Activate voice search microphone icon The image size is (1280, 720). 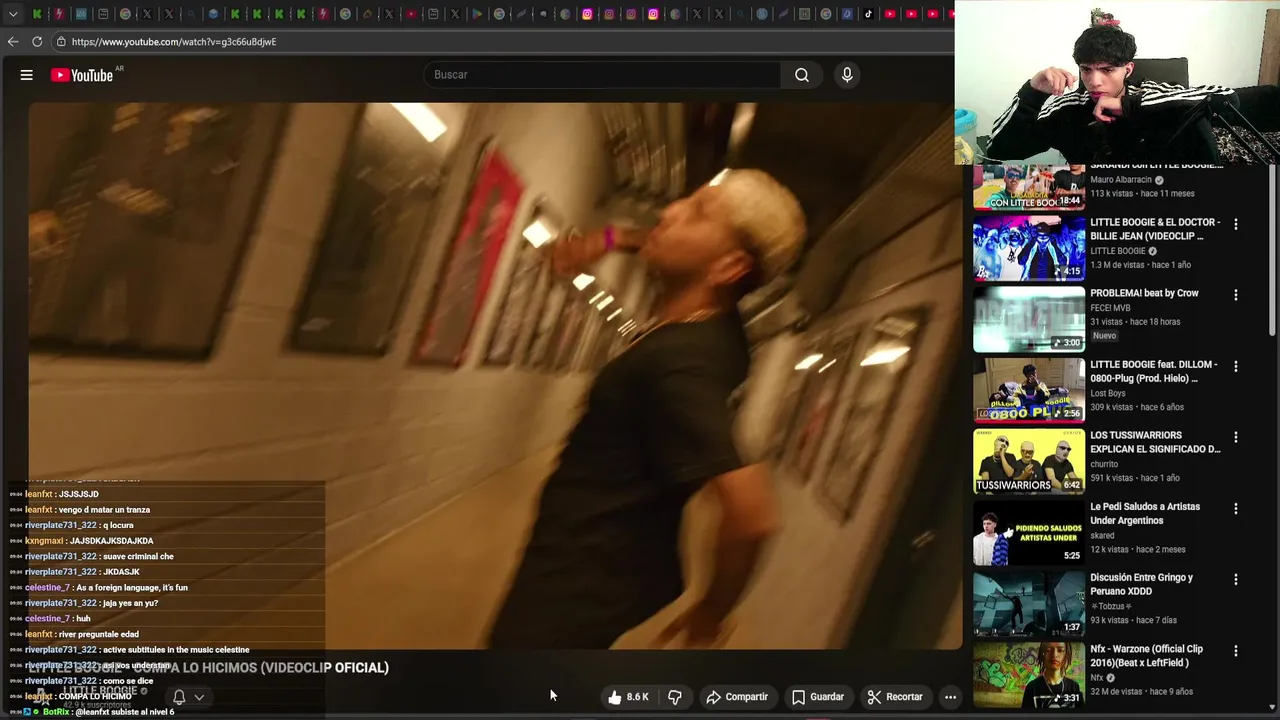(847, 75)
